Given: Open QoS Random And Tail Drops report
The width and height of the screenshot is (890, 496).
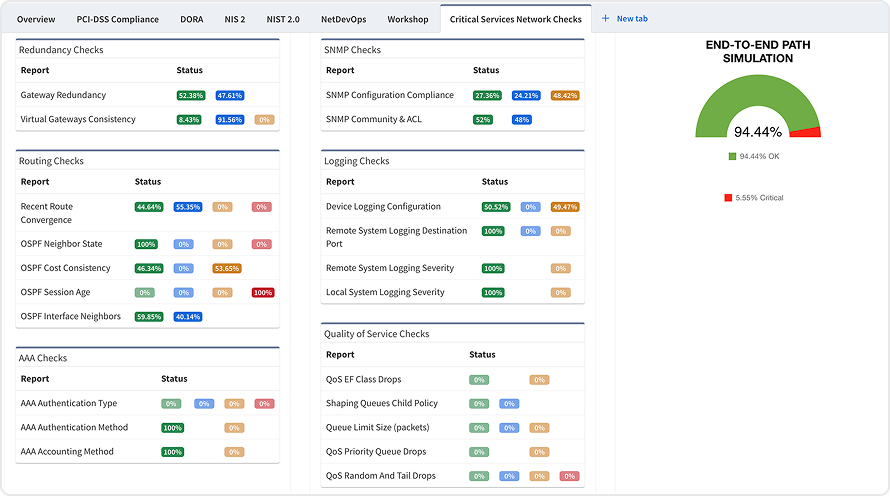Looking at the screenshot, I should (380, 476).
